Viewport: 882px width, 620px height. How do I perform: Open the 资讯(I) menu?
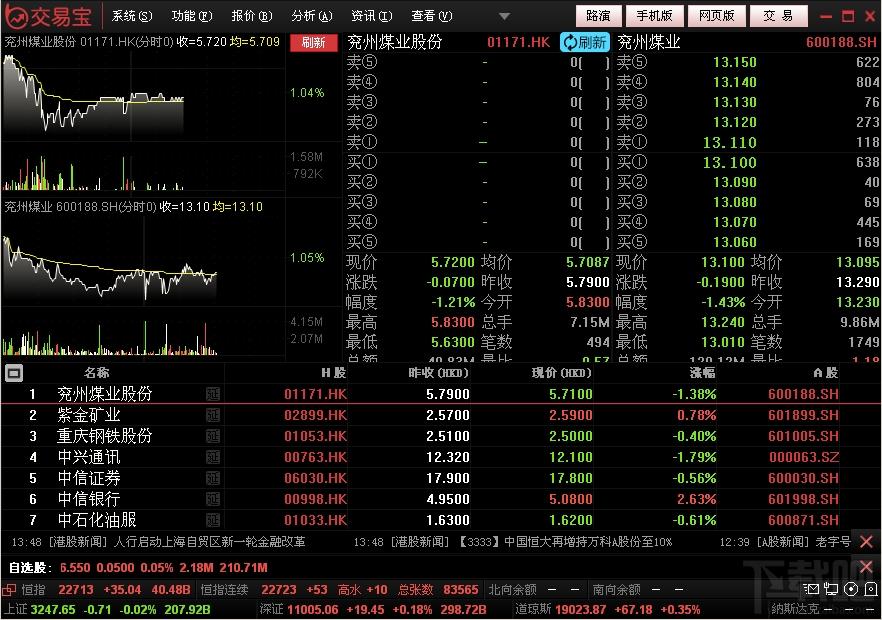[x=372, y=16]
